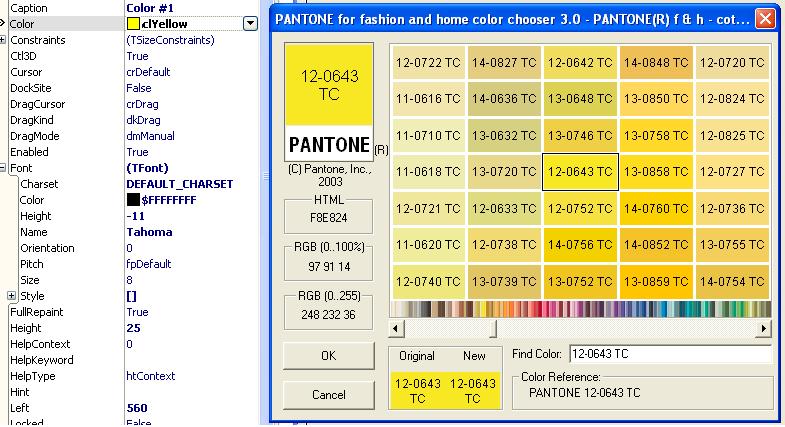This screenshot has height=427, width=785.
Task: Select the 12-0825 TC color swatch
Action: 732,135
